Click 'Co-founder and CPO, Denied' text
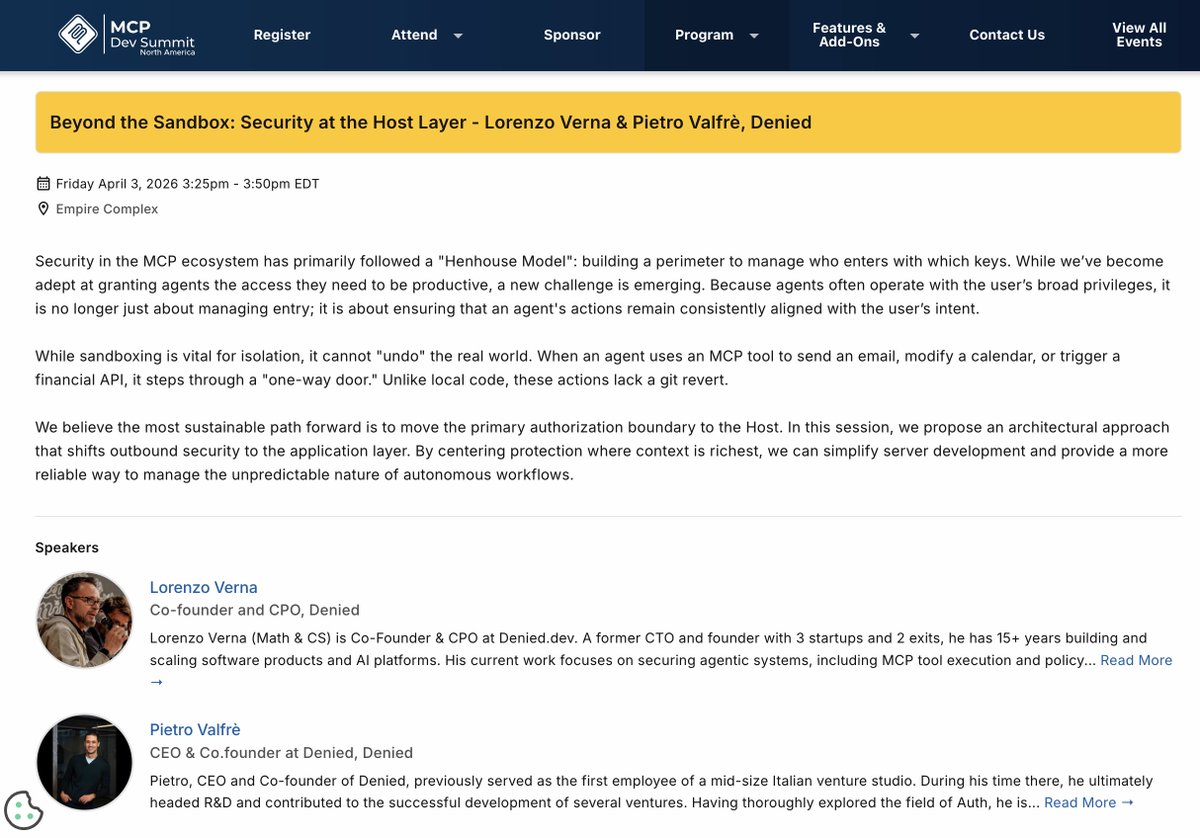Image resolution: width=1200 pixels, height=838 pixels. tap(255, 610)
